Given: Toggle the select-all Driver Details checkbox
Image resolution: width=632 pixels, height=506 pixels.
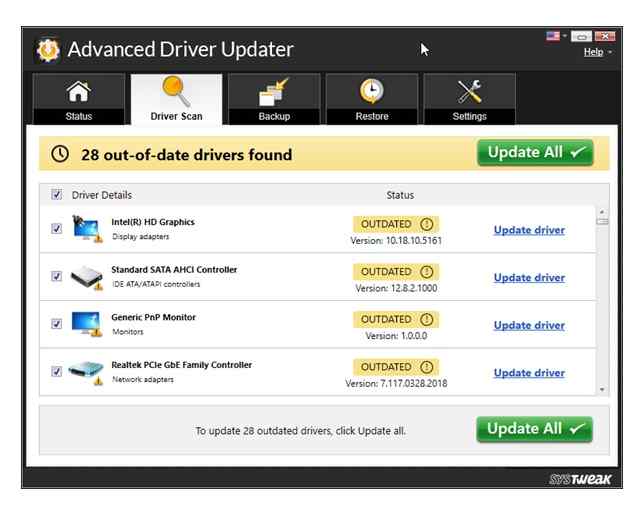Looking at the screenshot, I should pos(56,195).
